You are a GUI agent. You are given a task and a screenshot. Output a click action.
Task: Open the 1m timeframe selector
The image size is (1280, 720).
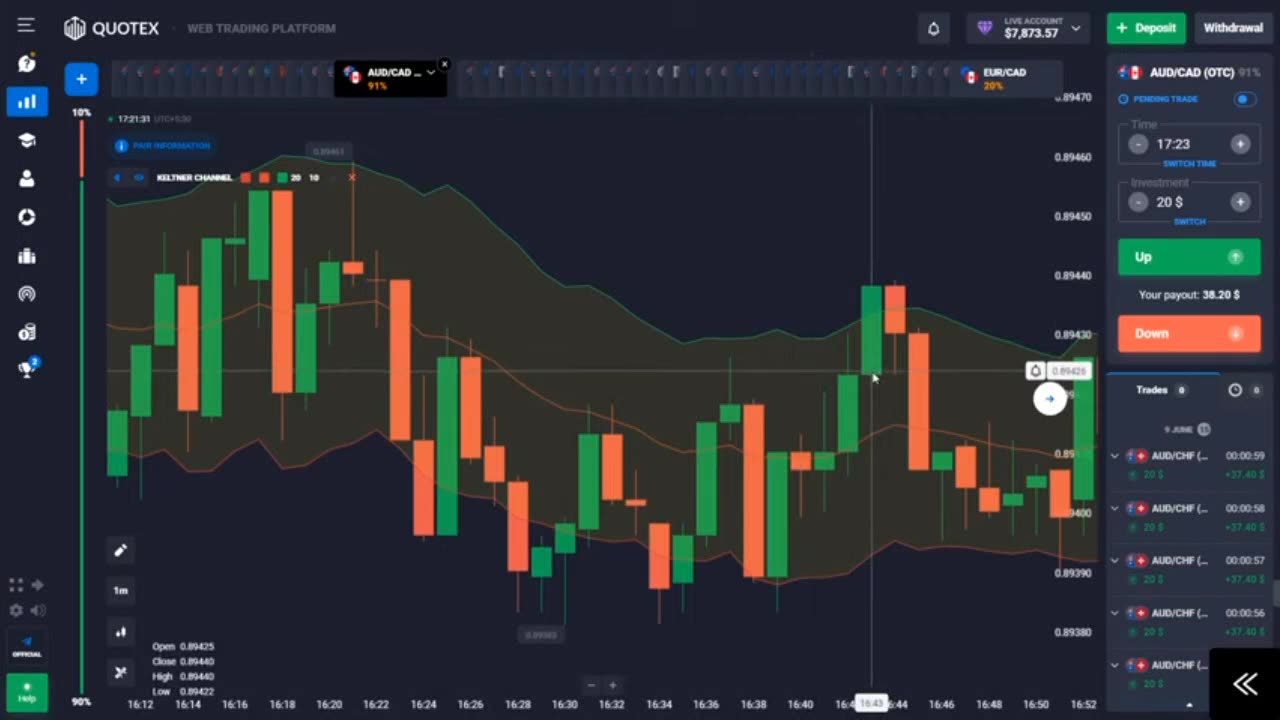pos(121,591)
